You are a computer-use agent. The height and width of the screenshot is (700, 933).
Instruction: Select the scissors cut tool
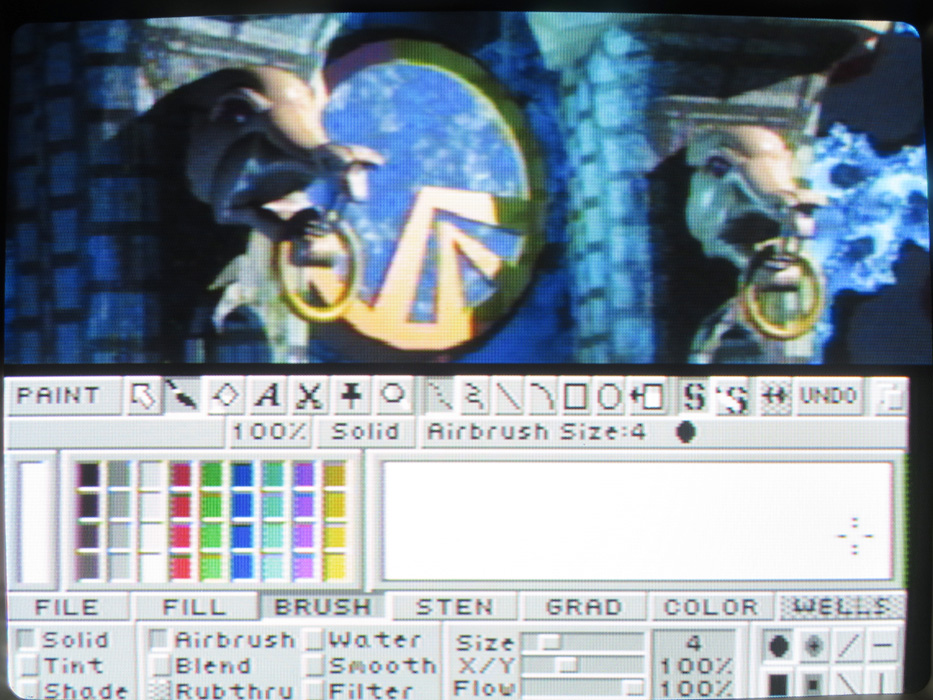click(x=308, y=396)
